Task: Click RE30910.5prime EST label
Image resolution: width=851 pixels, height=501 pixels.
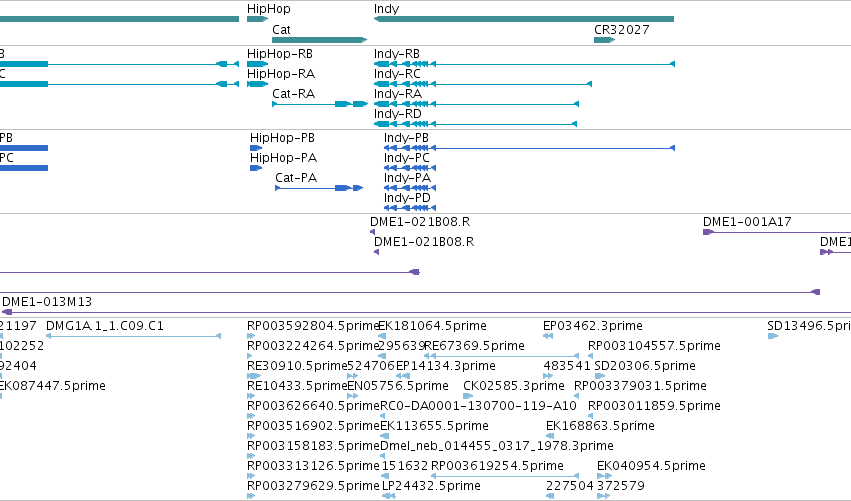Action: [296, 366]
